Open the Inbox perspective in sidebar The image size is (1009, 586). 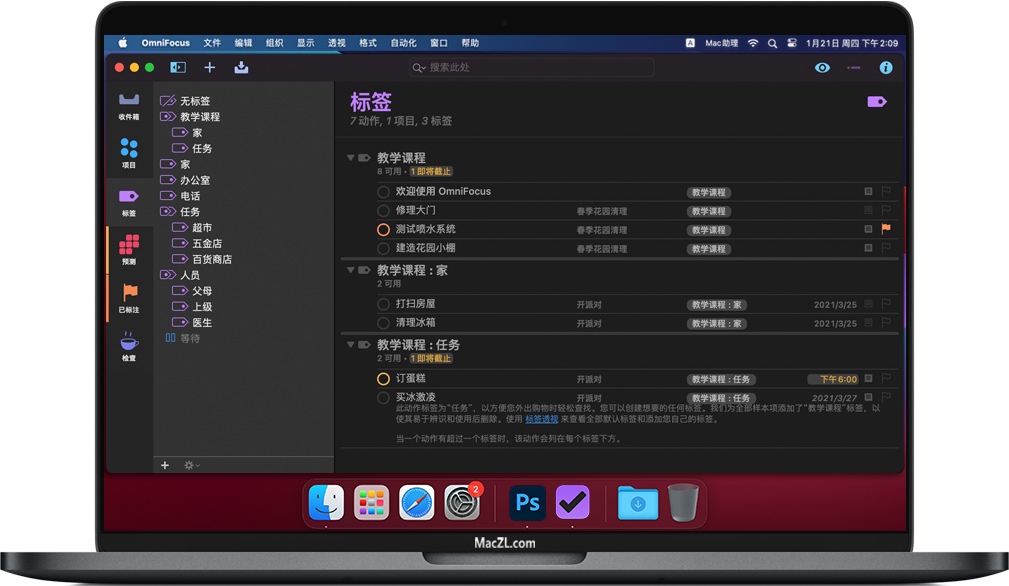[x=129, y=105]
